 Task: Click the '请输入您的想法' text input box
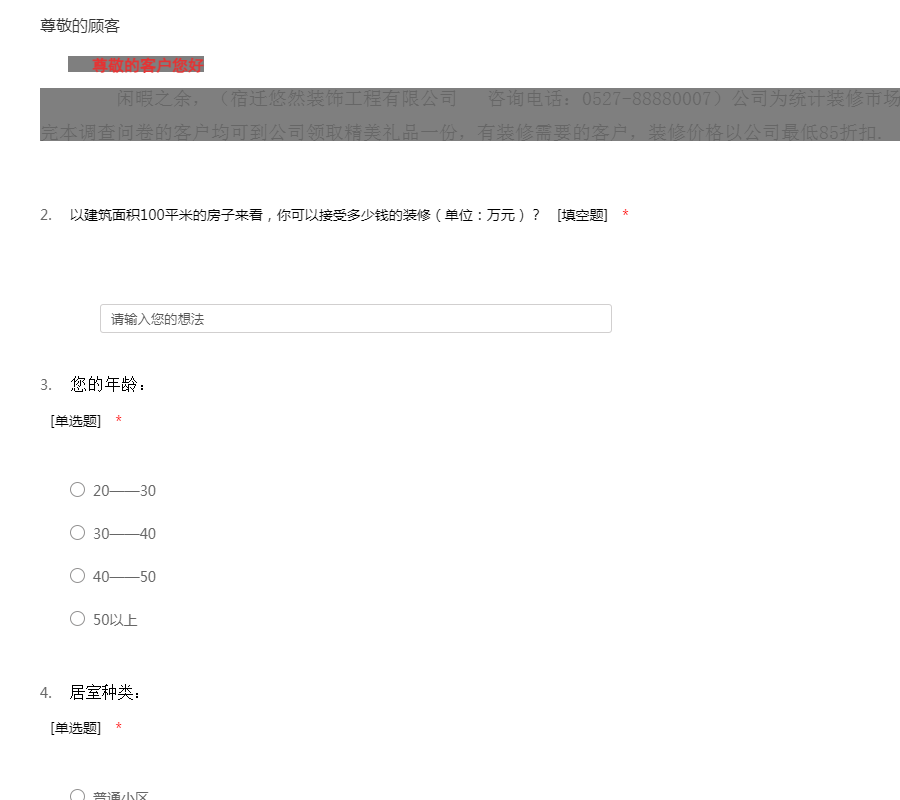355,319
